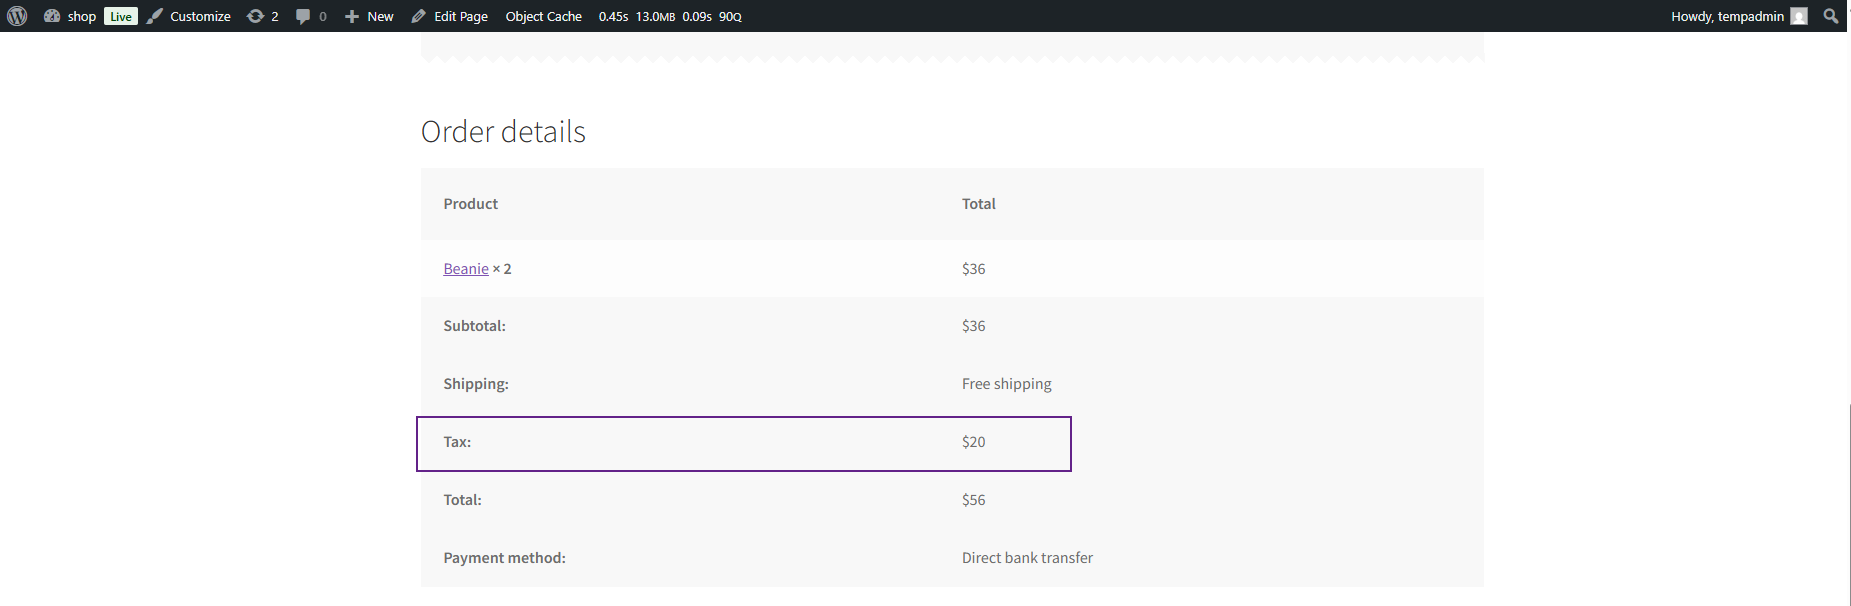Click the tempadmin avatar image

[x=1799, y=16]
